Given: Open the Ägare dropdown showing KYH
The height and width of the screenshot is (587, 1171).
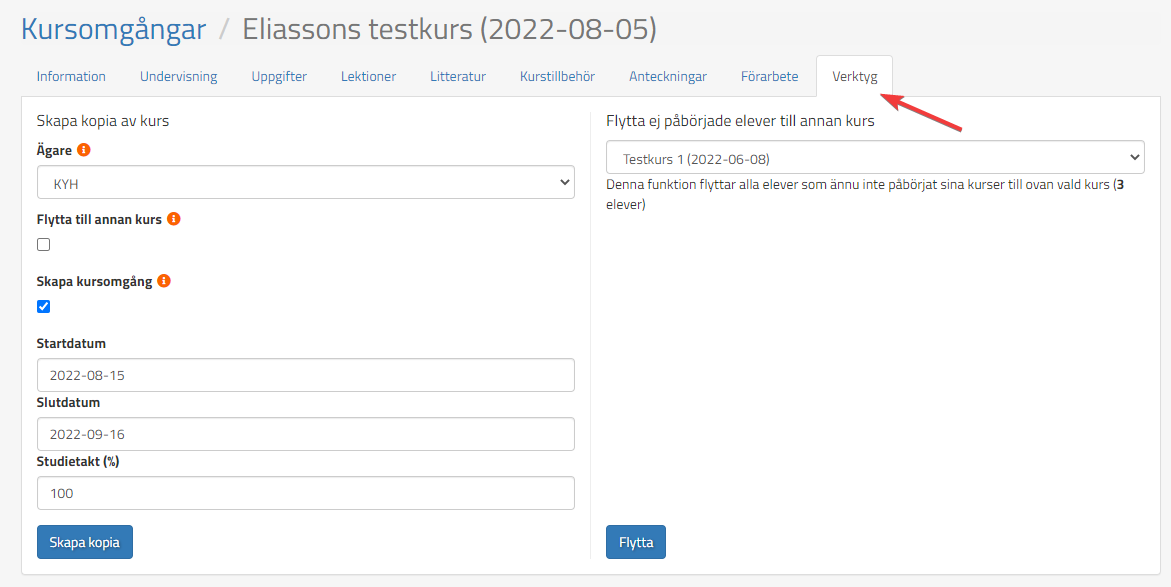Looking at the screenshot, I should [305, 182].
